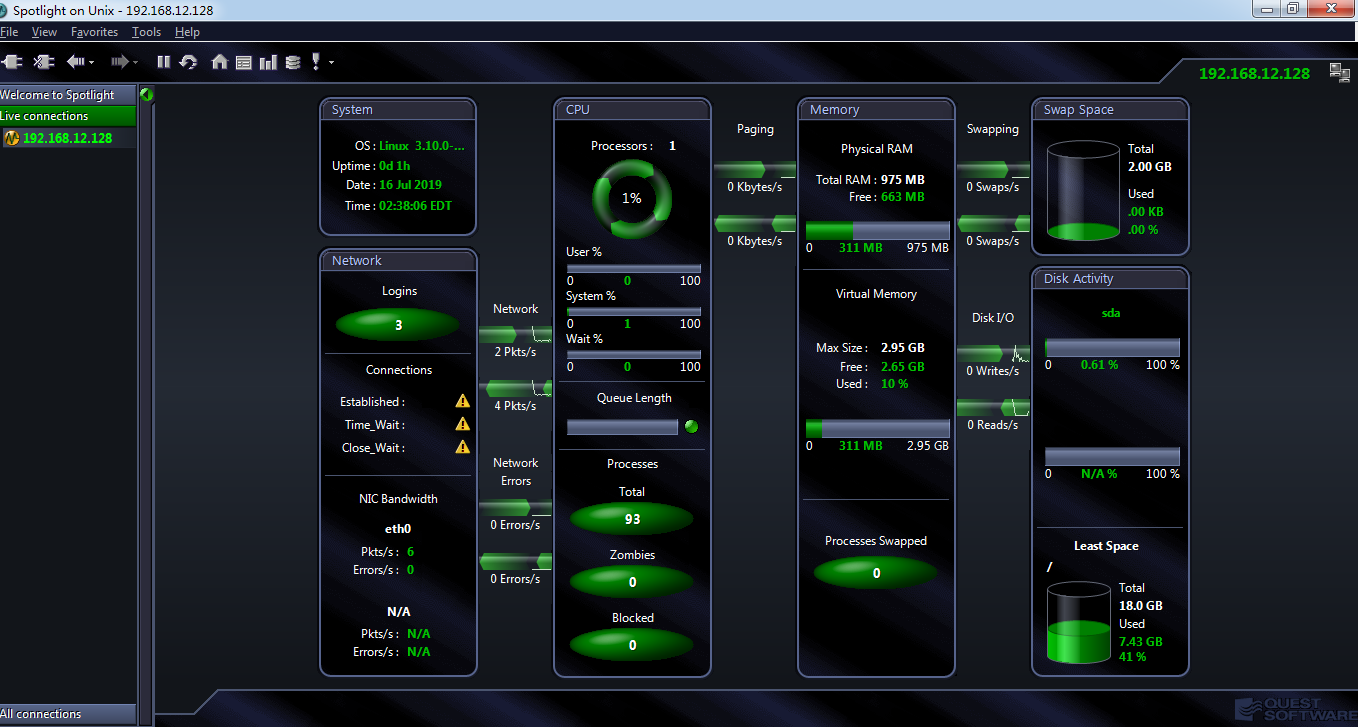Open the Back navigation history dropdown arrow

pos(92,63)
